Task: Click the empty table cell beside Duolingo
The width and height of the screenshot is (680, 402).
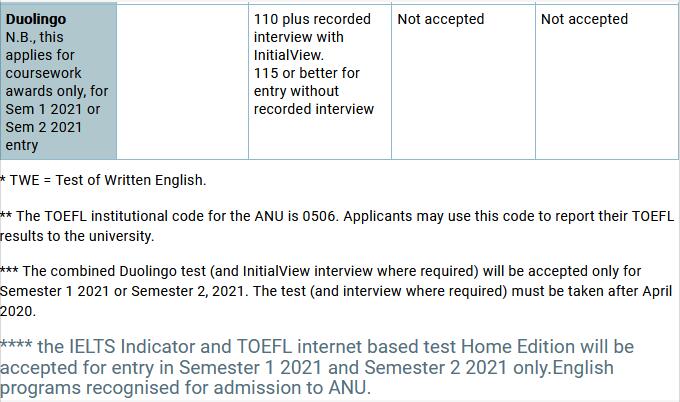Action: 182,80
